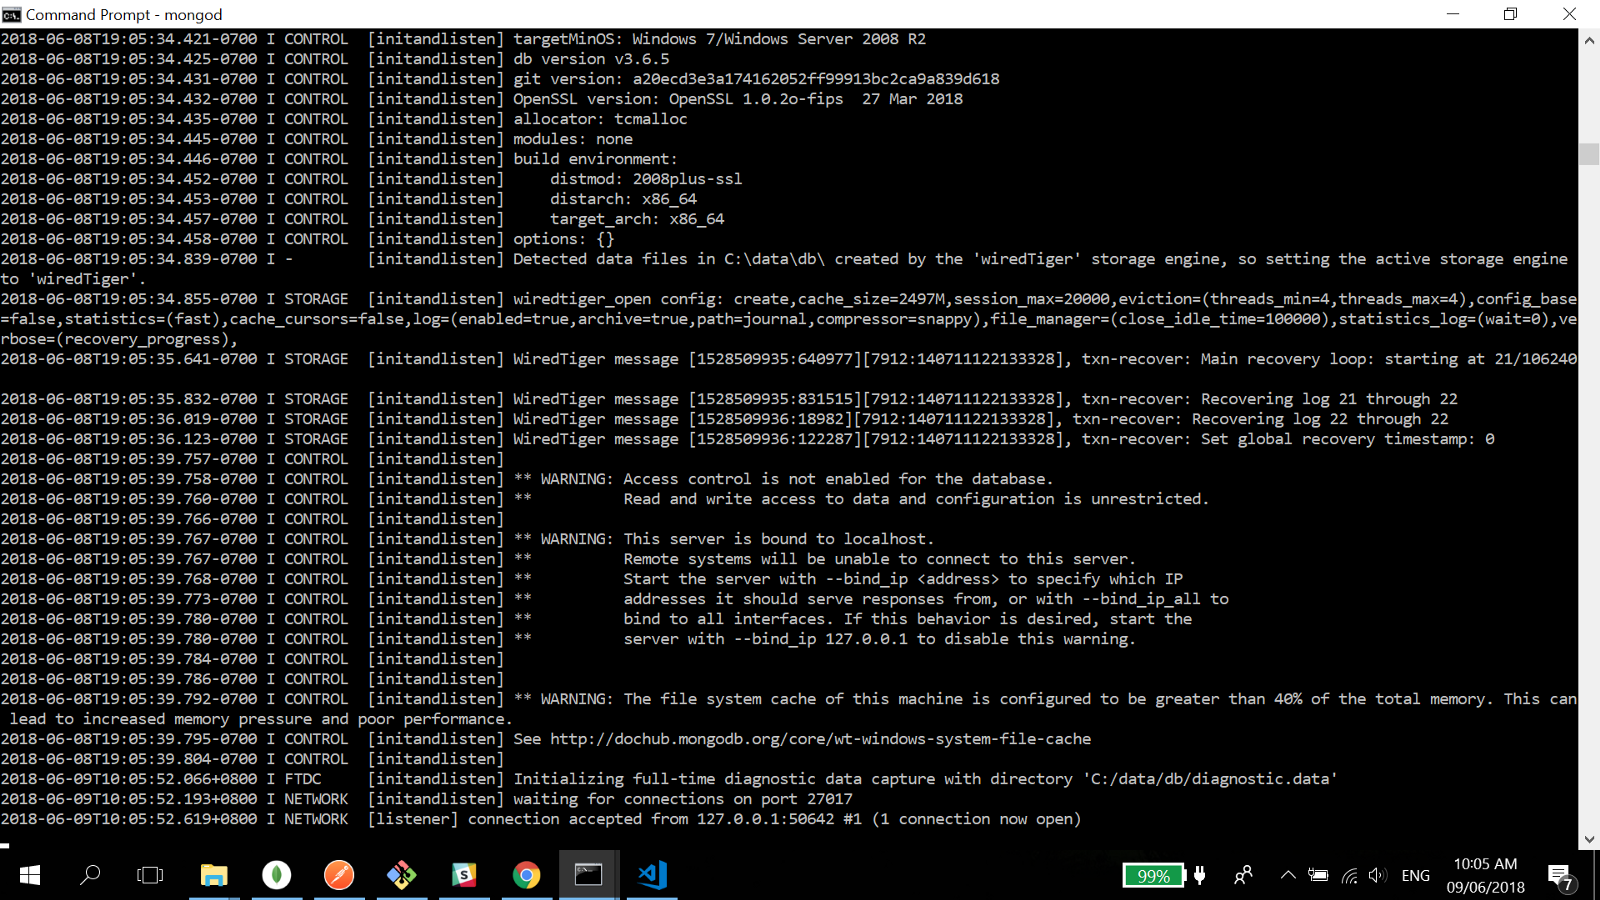1600x900 pixels.
Task: Close the Command Prompt window
Action: 1569,14
